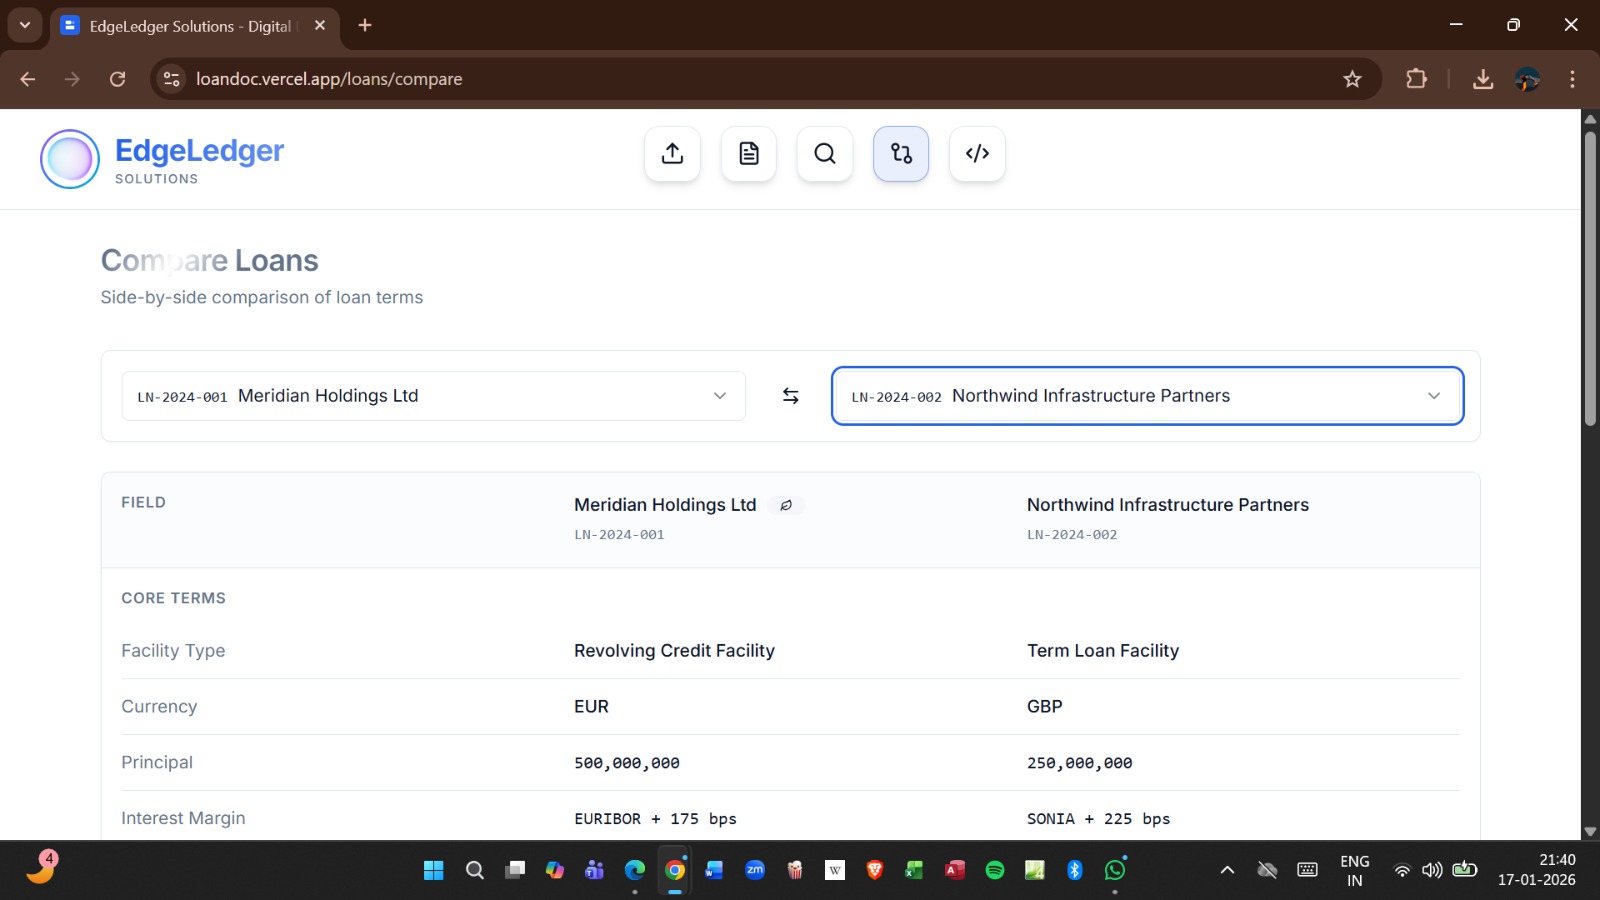Click 'Term Loan Facility' value

coord(1103,651)
